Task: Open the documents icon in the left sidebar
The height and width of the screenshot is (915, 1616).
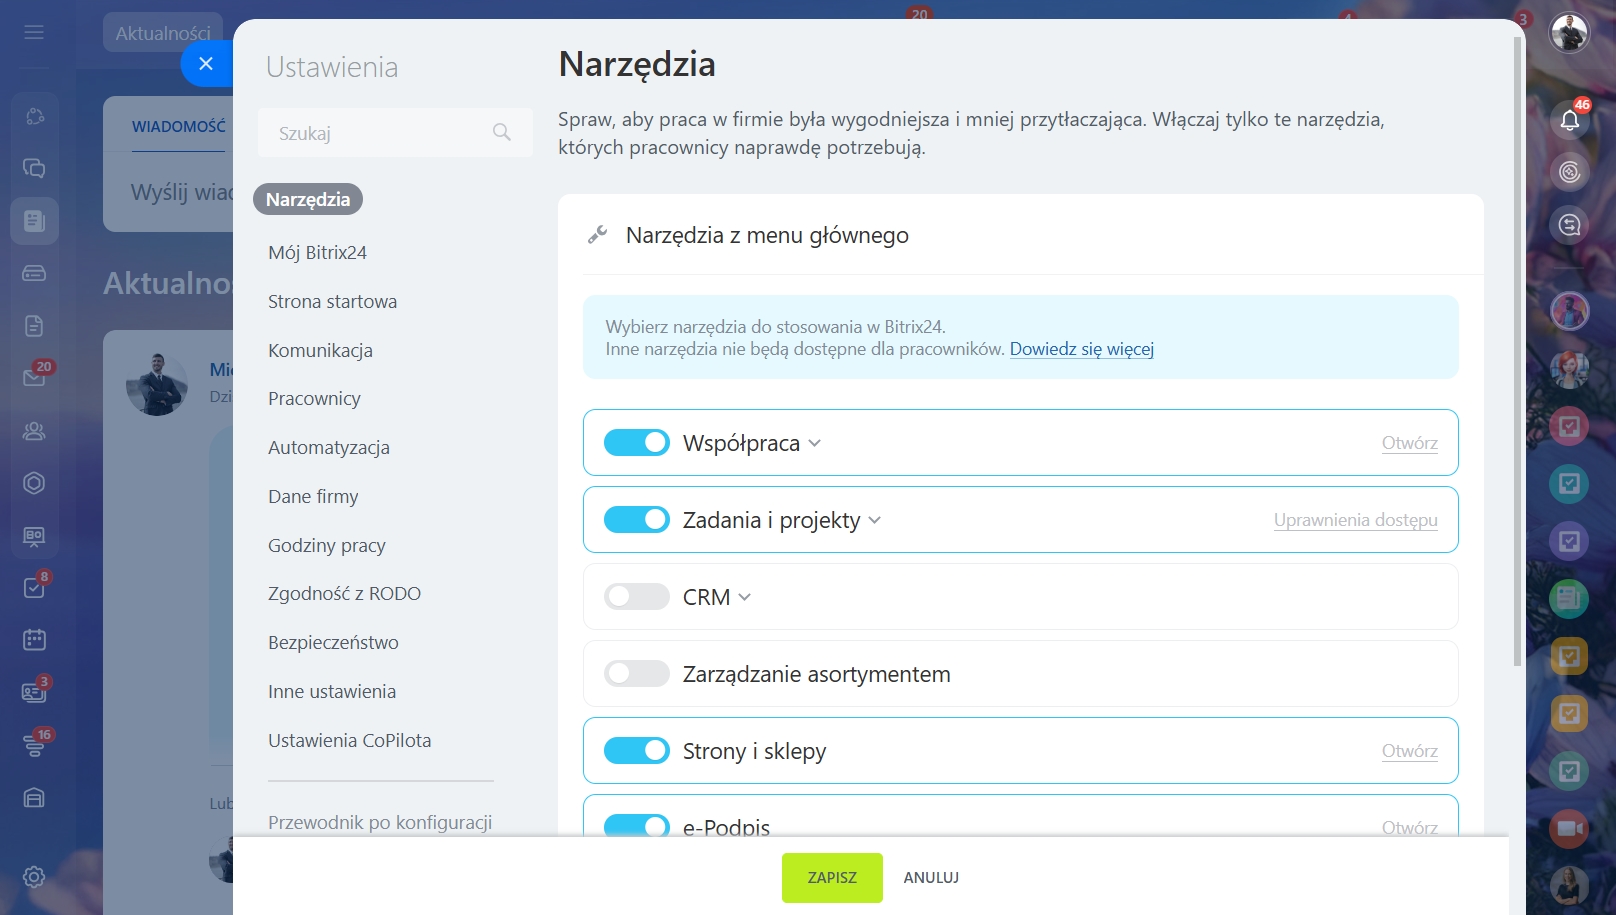Action: (x=34, y=326)
